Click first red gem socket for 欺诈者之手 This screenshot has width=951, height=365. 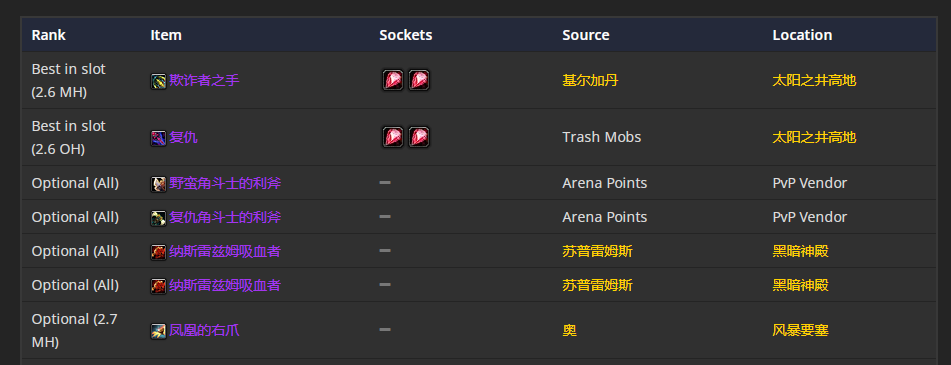(393, 80)
